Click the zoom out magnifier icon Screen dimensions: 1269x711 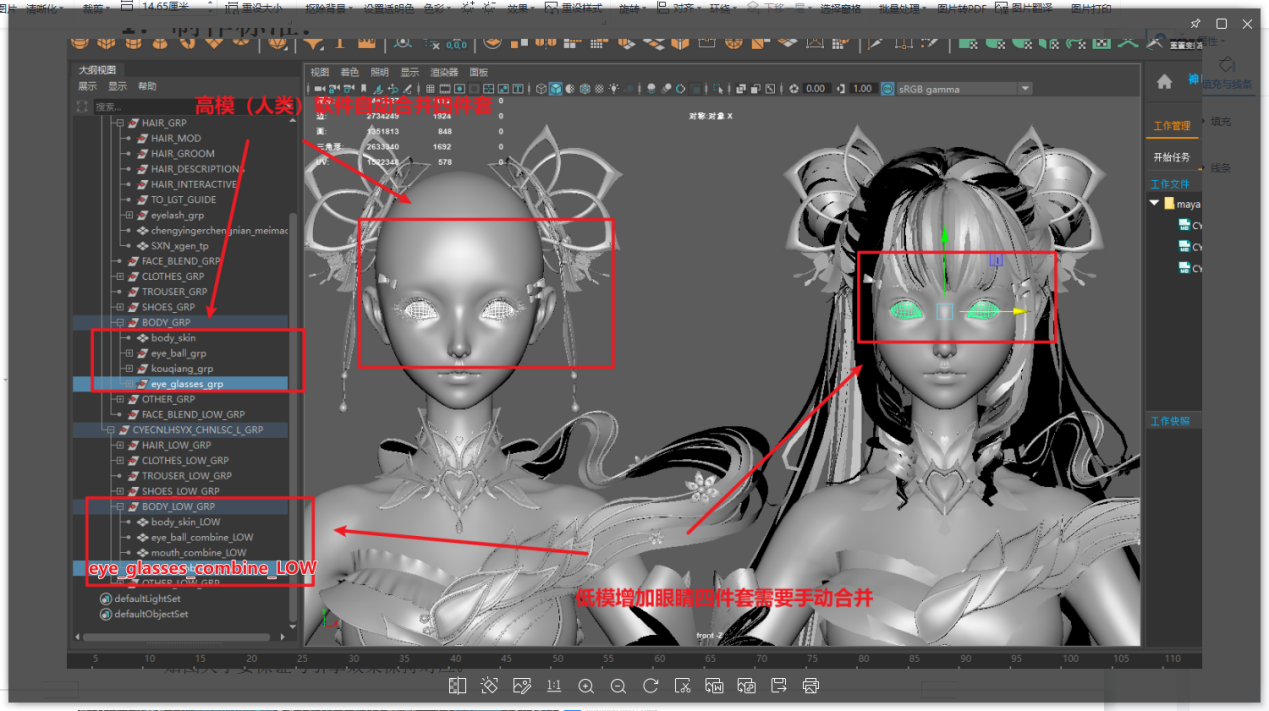[x=618, y=686]
